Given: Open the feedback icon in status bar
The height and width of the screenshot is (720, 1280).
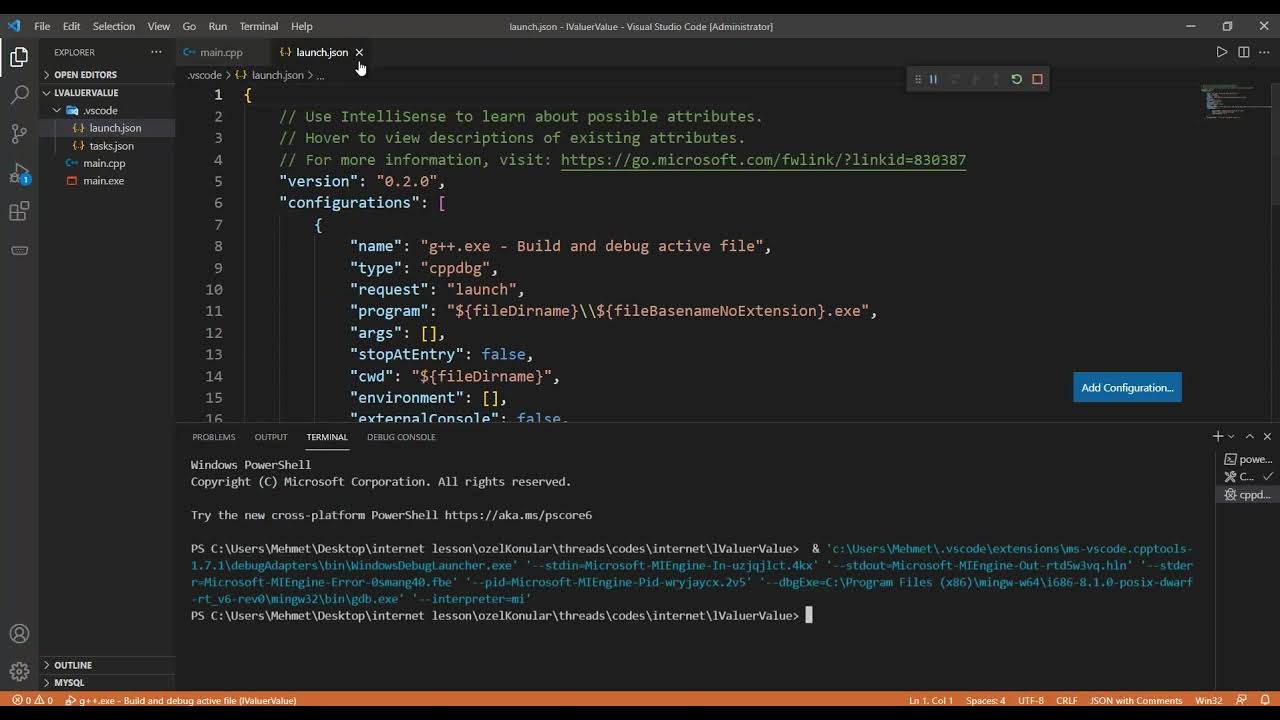Looking at the screenshot, I should [x=1241, y=700].
